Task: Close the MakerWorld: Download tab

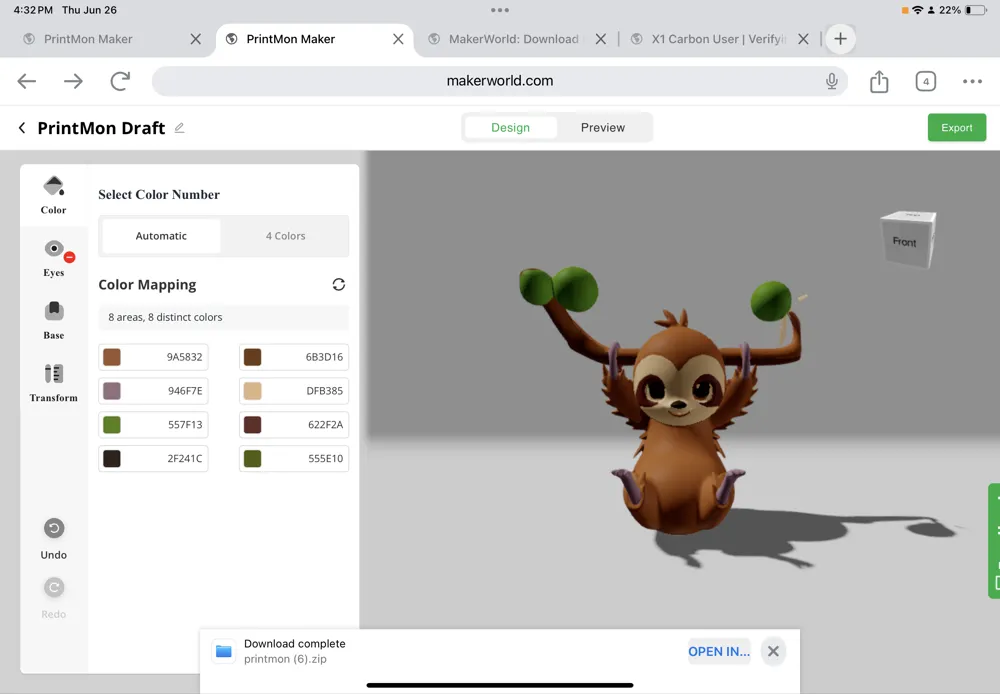Action: 601,39
